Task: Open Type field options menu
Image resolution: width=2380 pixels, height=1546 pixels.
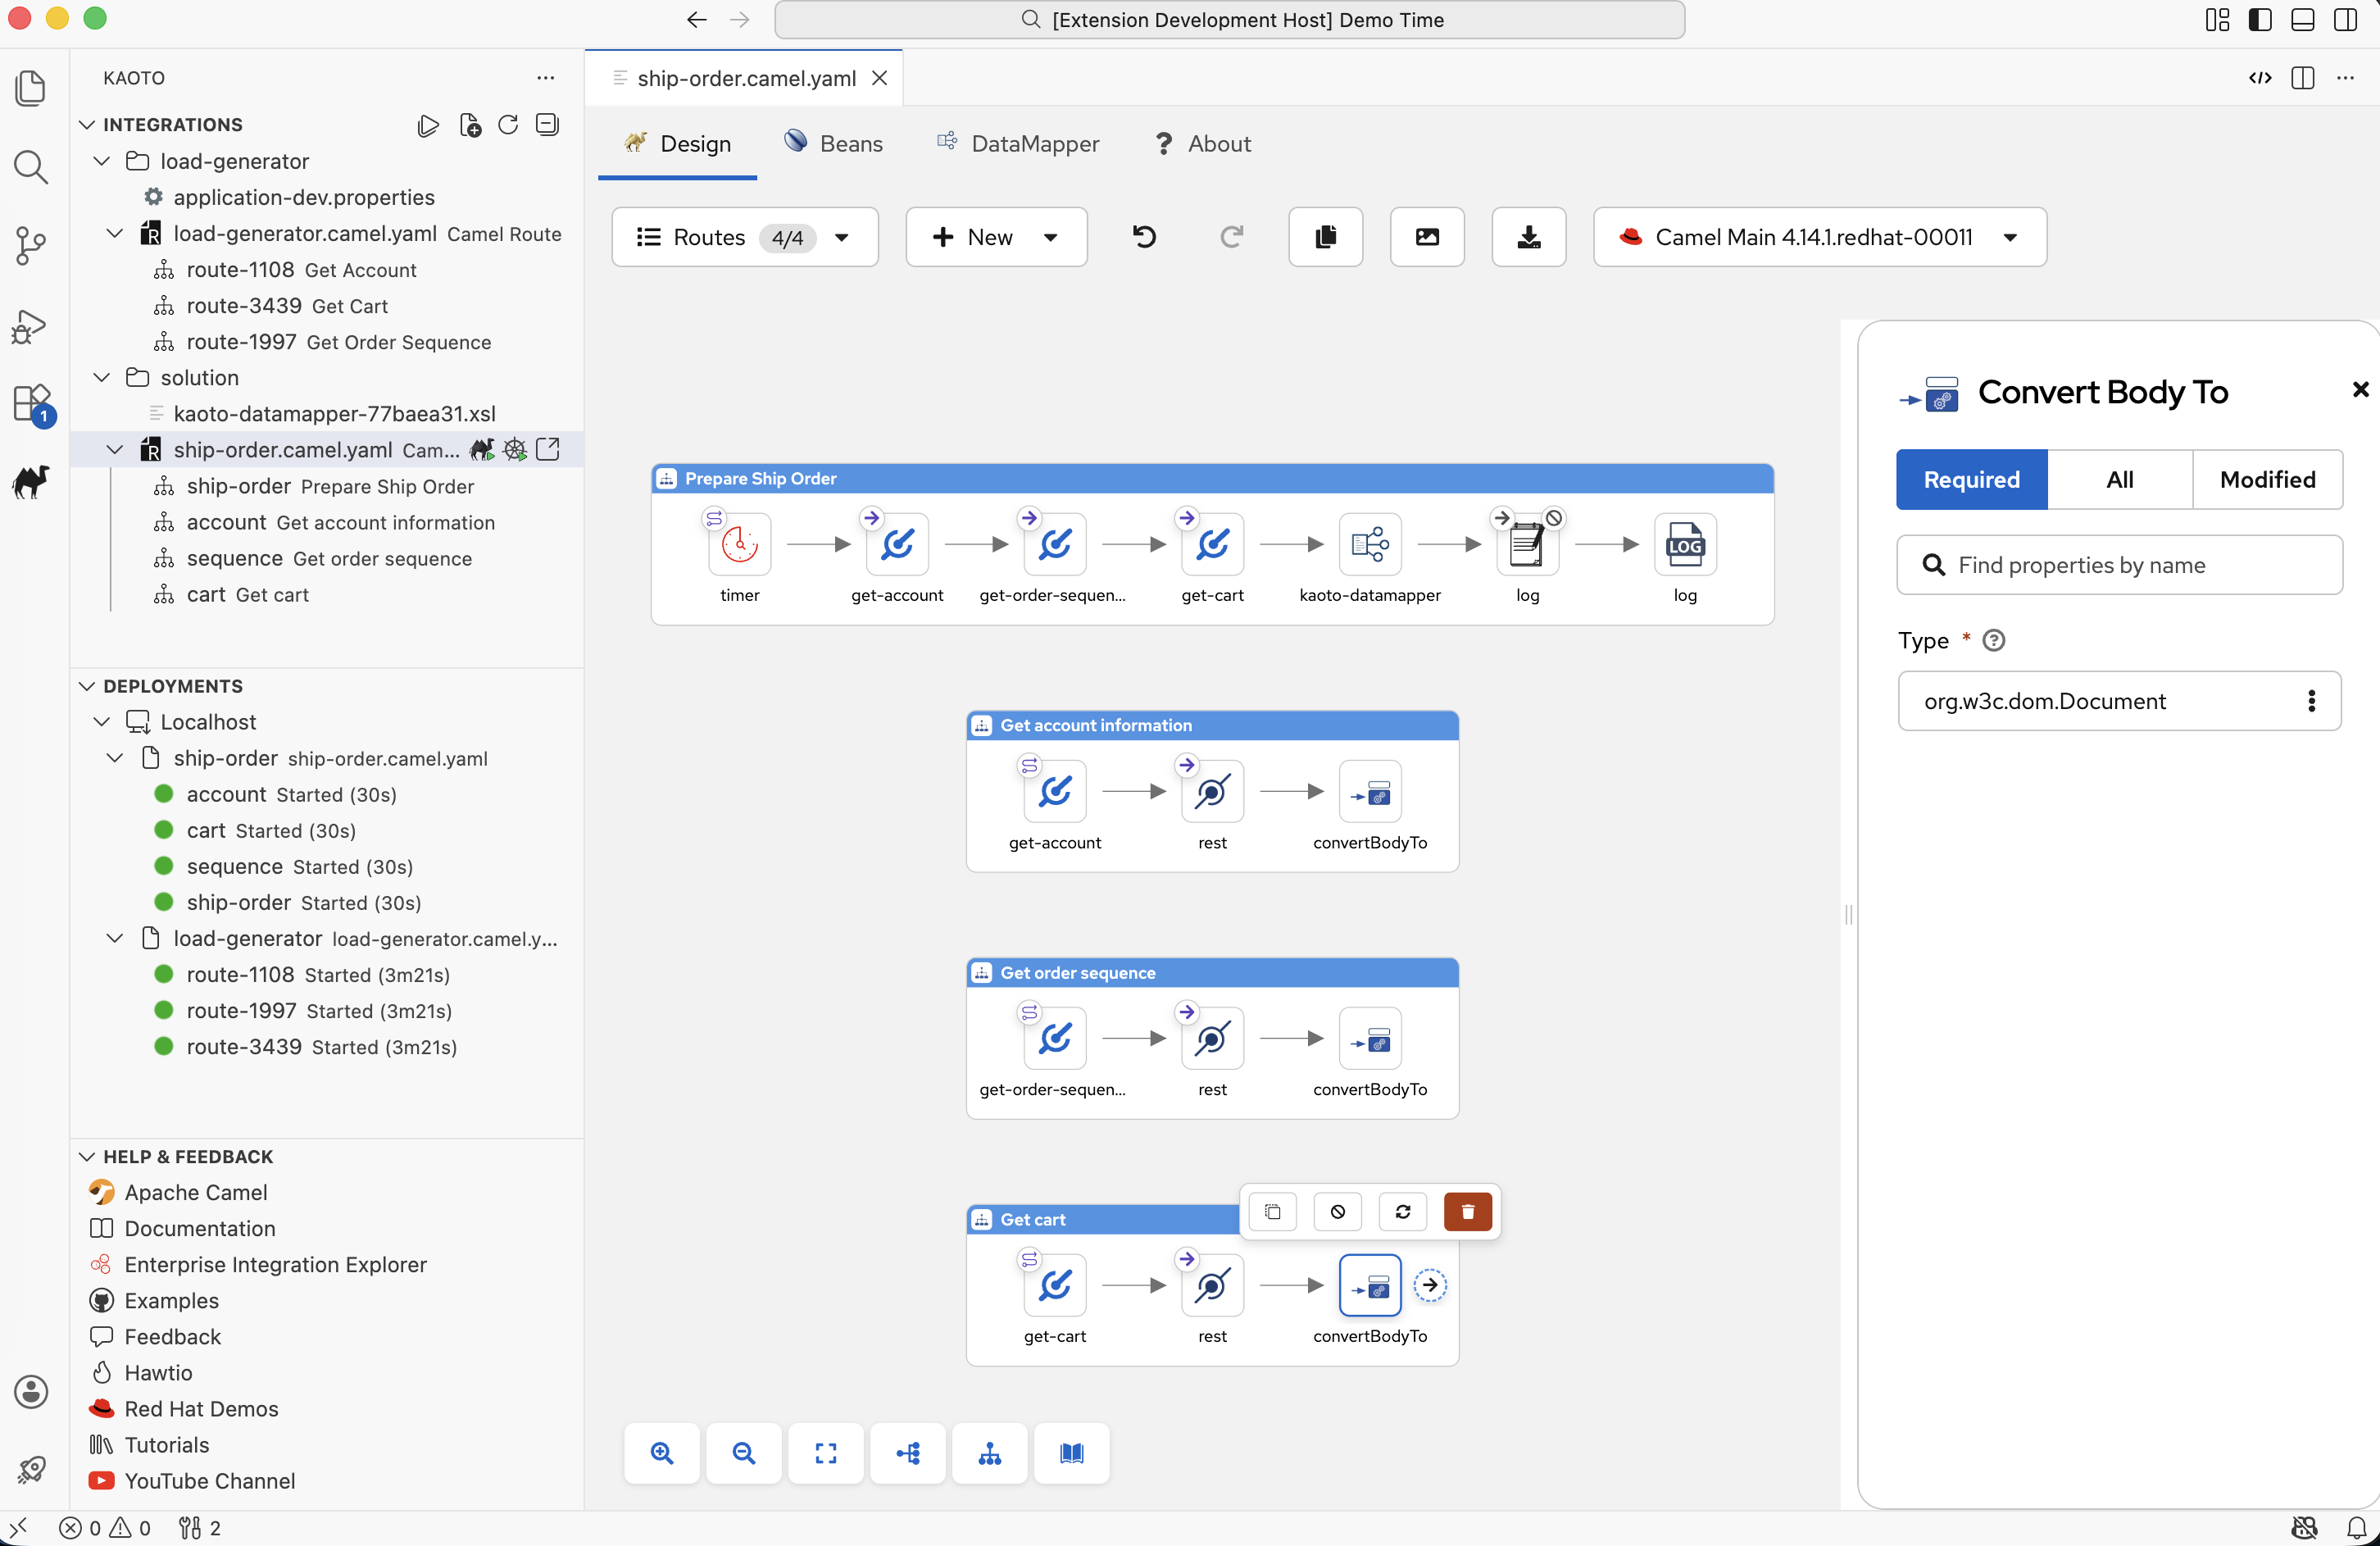Action: [x=2310, y=701]
